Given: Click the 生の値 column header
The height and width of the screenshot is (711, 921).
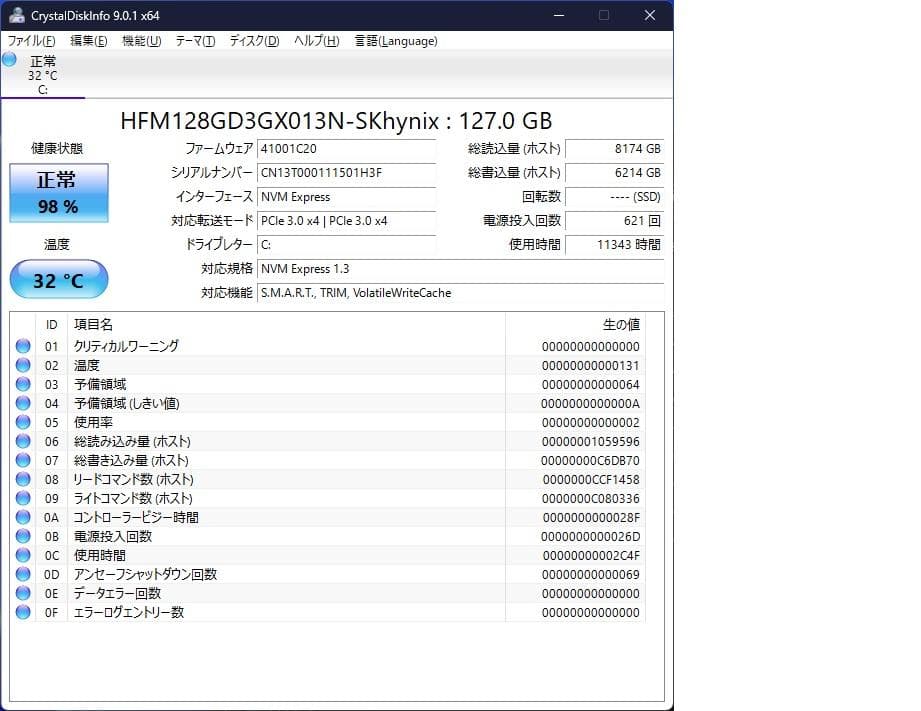Looking at the screenshot, I should click(x=621, y=324).
